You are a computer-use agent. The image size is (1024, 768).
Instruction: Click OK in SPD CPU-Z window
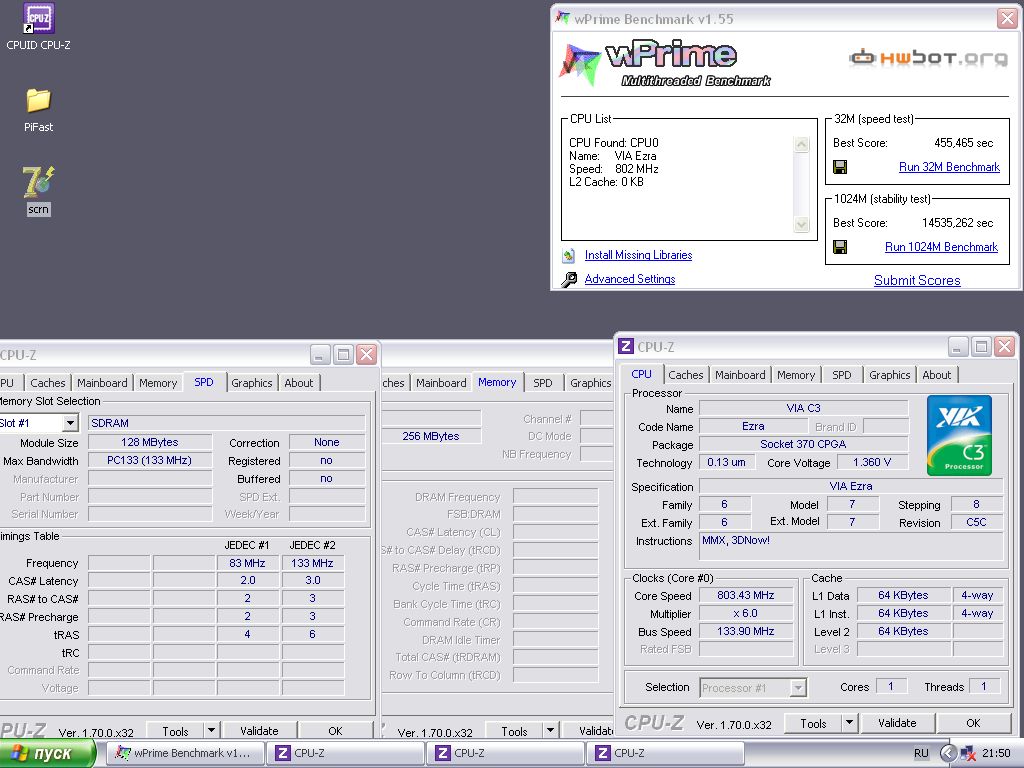click(x=335, y=731)
